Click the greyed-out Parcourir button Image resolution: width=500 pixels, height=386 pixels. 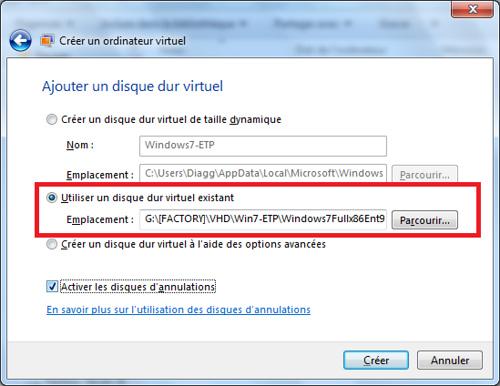click(x=425, y=174)
